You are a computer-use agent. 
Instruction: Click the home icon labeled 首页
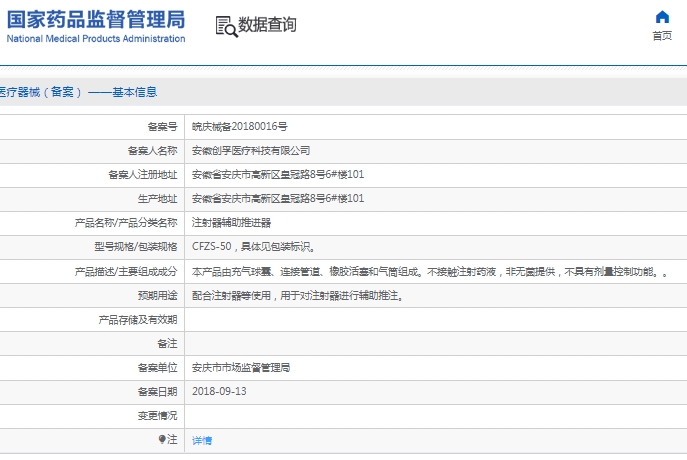coord(662,17)
